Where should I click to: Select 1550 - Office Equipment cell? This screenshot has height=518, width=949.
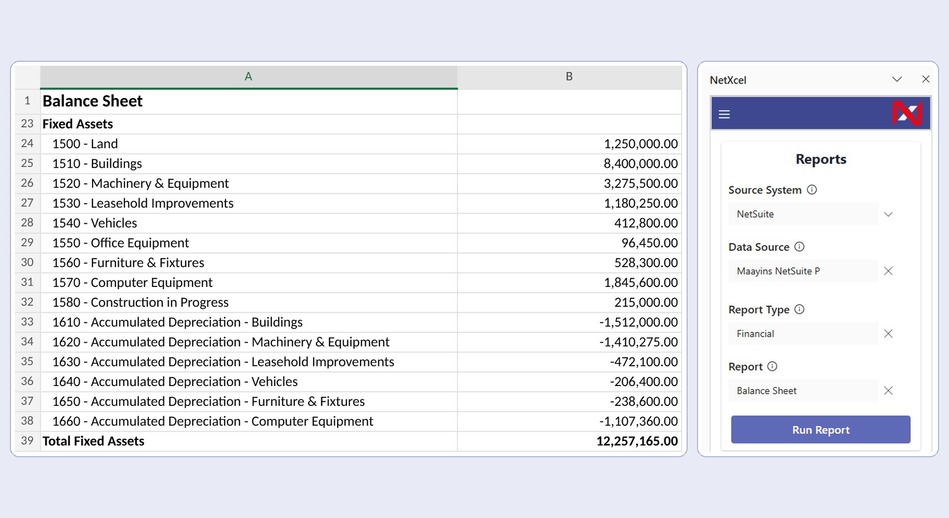[249, 243]
